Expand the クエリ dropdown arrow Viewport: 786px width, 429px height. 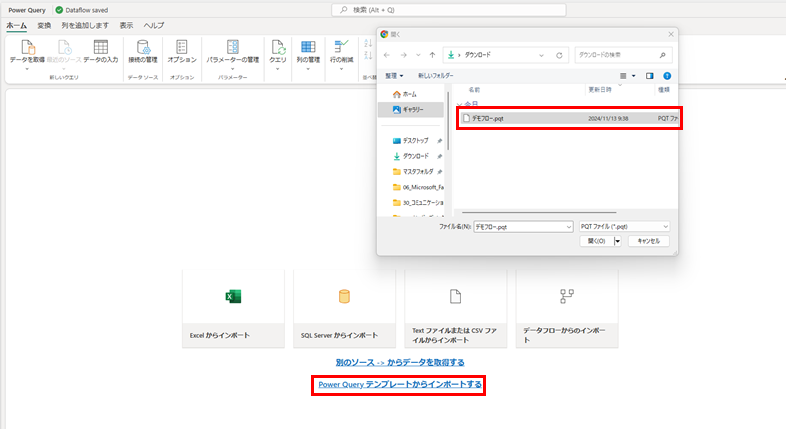pyautogui.click(x=278, y=69)
